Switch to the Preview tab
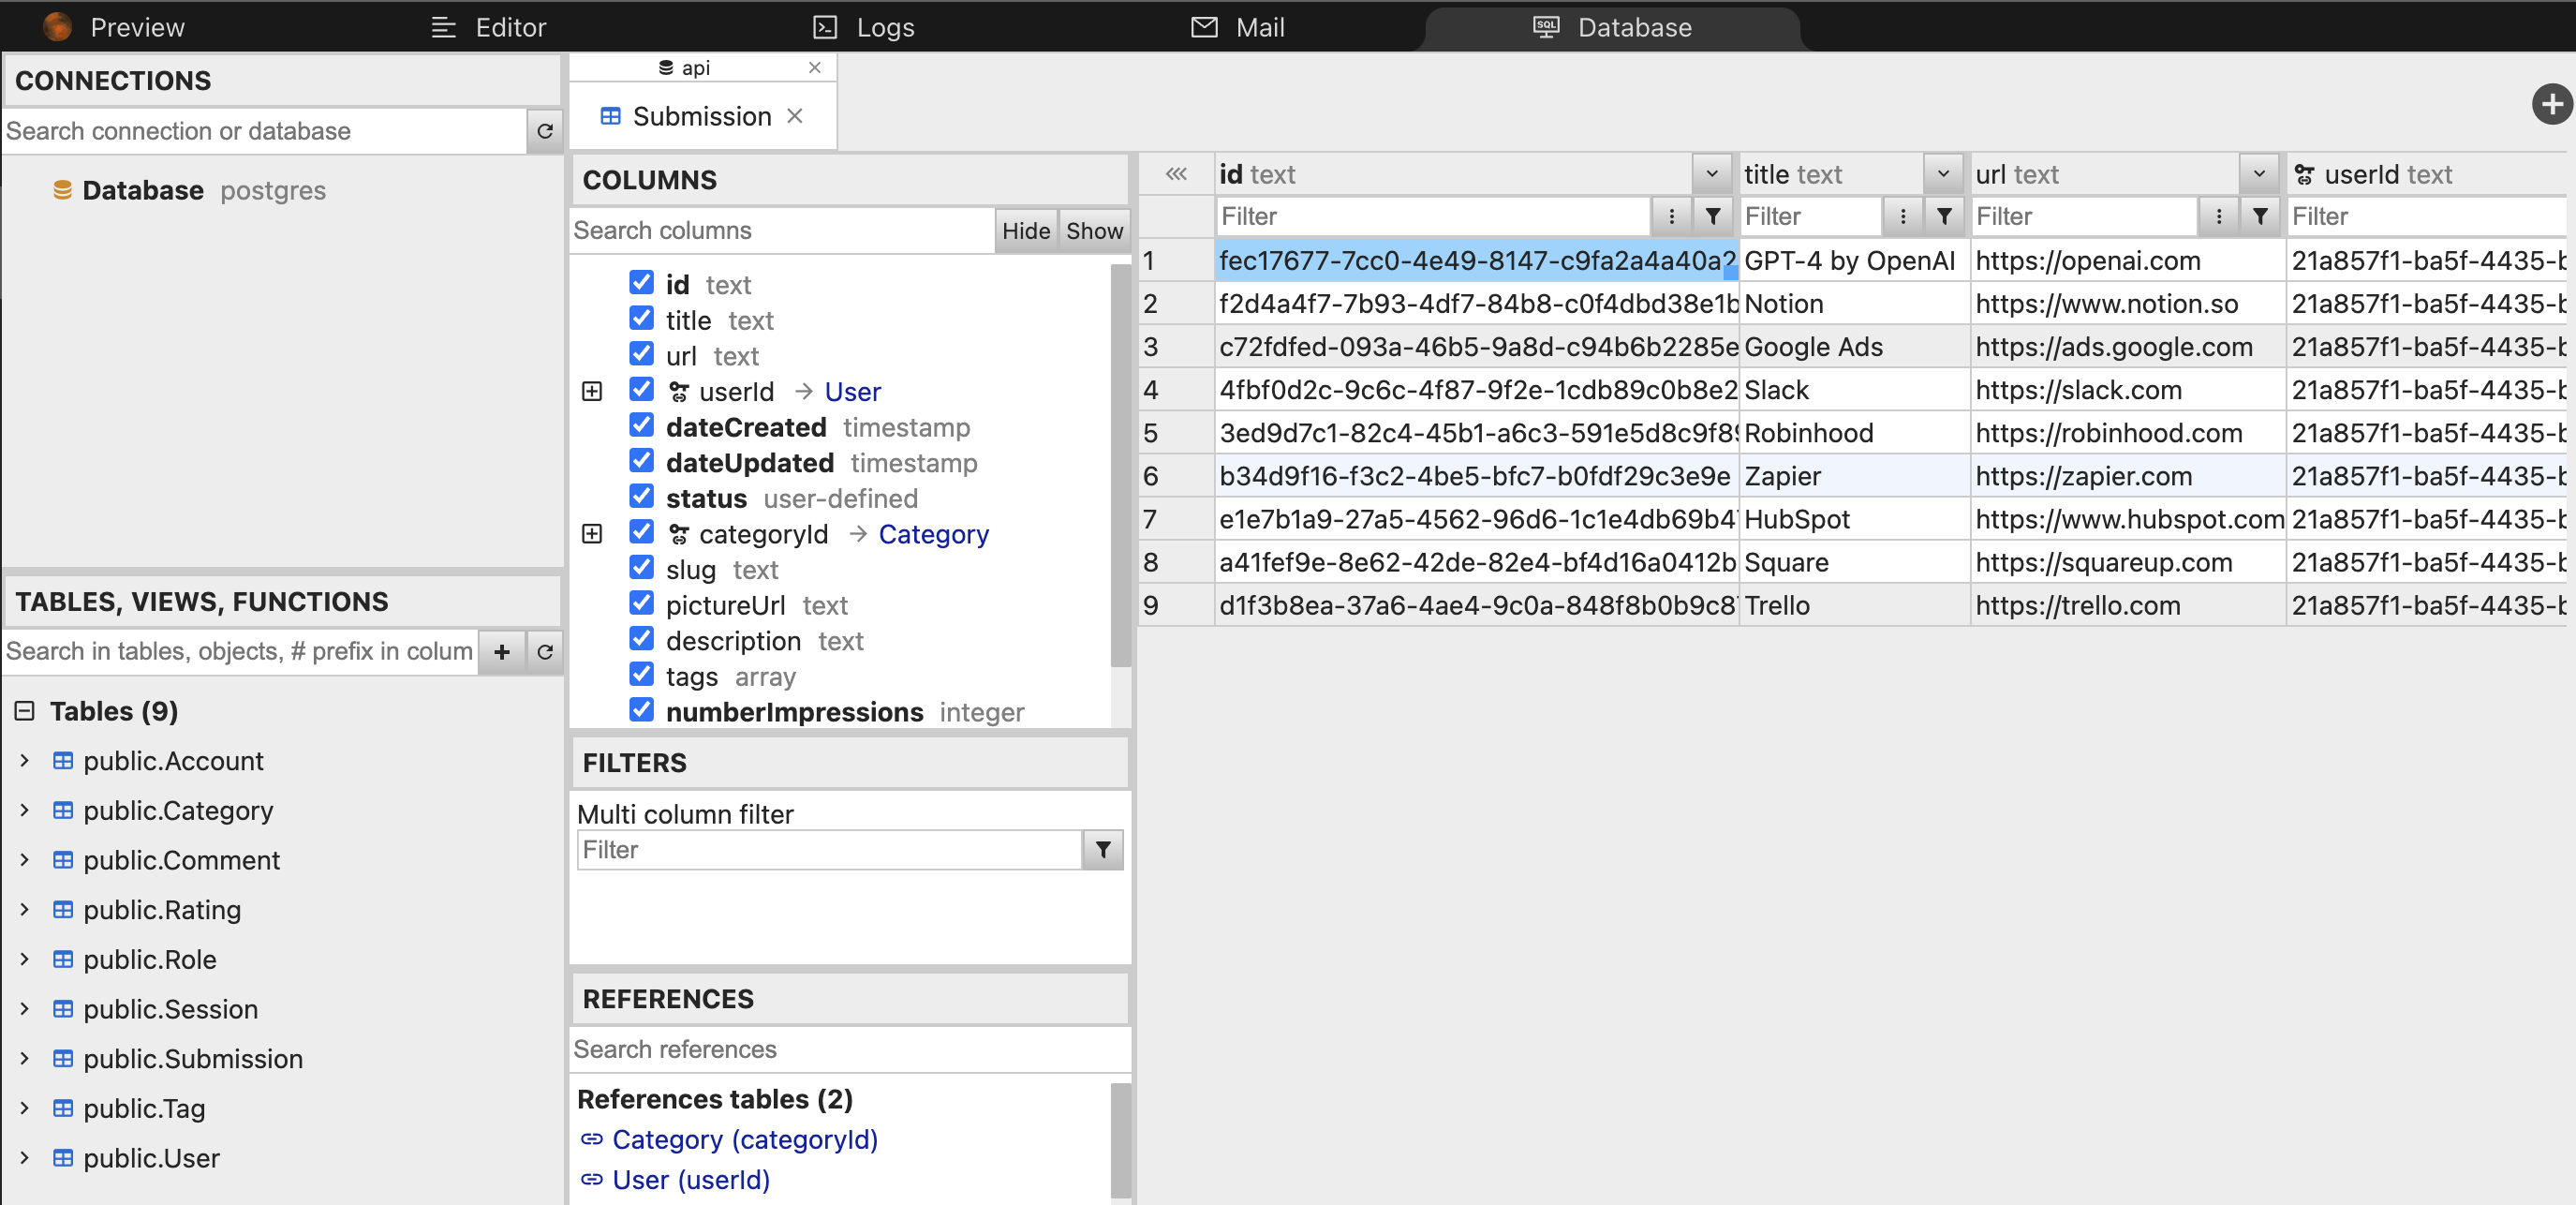2576x1205 pixels. coord(115,27)
